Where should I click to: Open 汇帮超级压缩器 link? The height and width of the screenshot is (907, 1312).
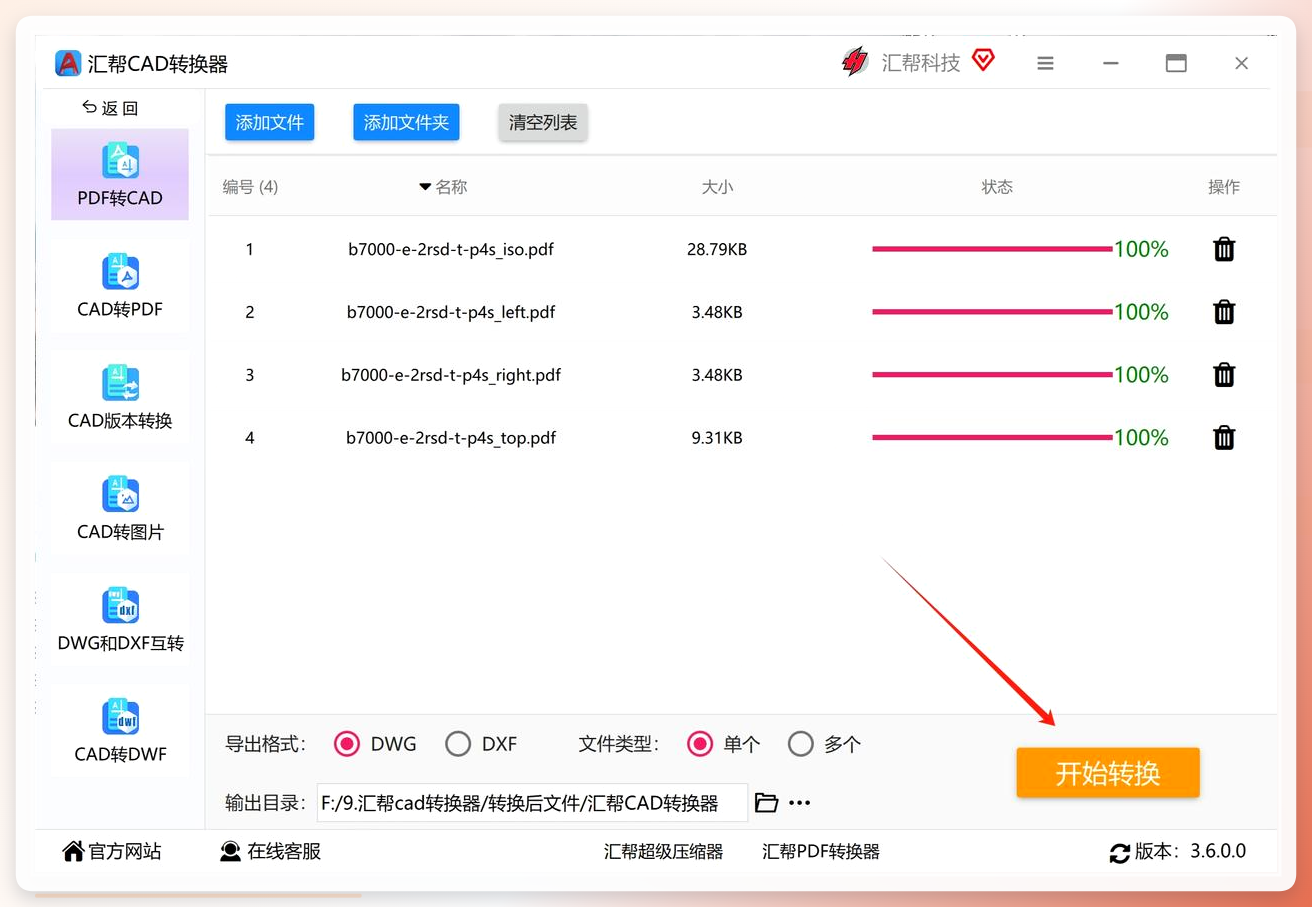(x=663, y=852)
